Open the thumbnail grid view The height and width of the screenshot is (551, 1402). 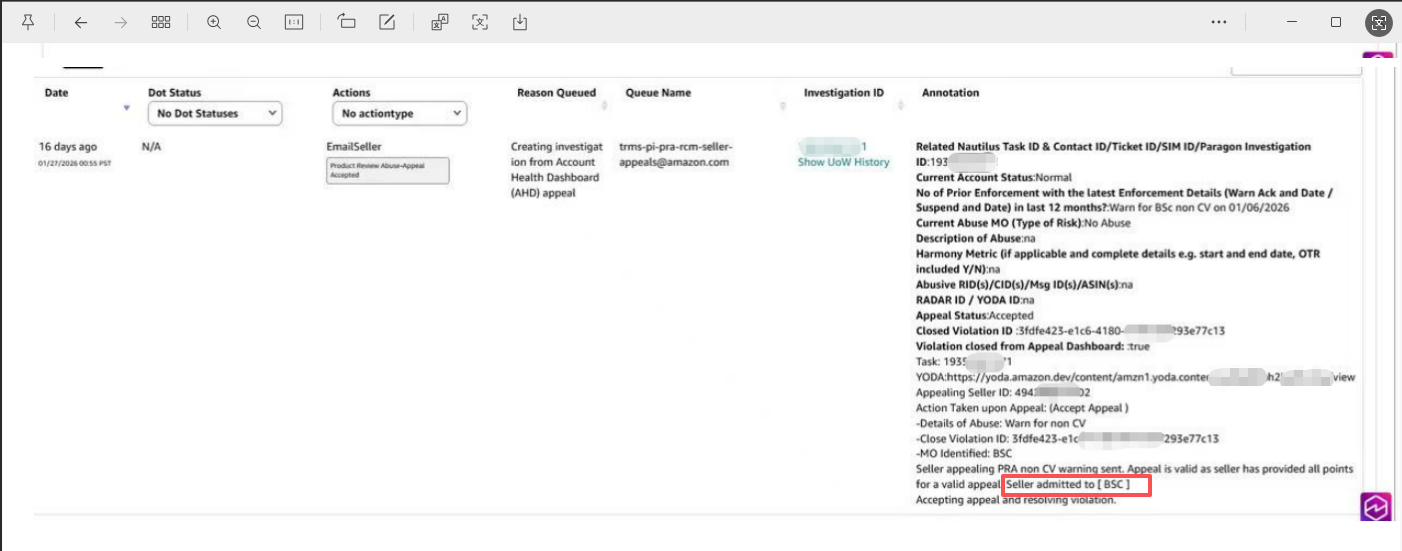[x=161, y=22]
